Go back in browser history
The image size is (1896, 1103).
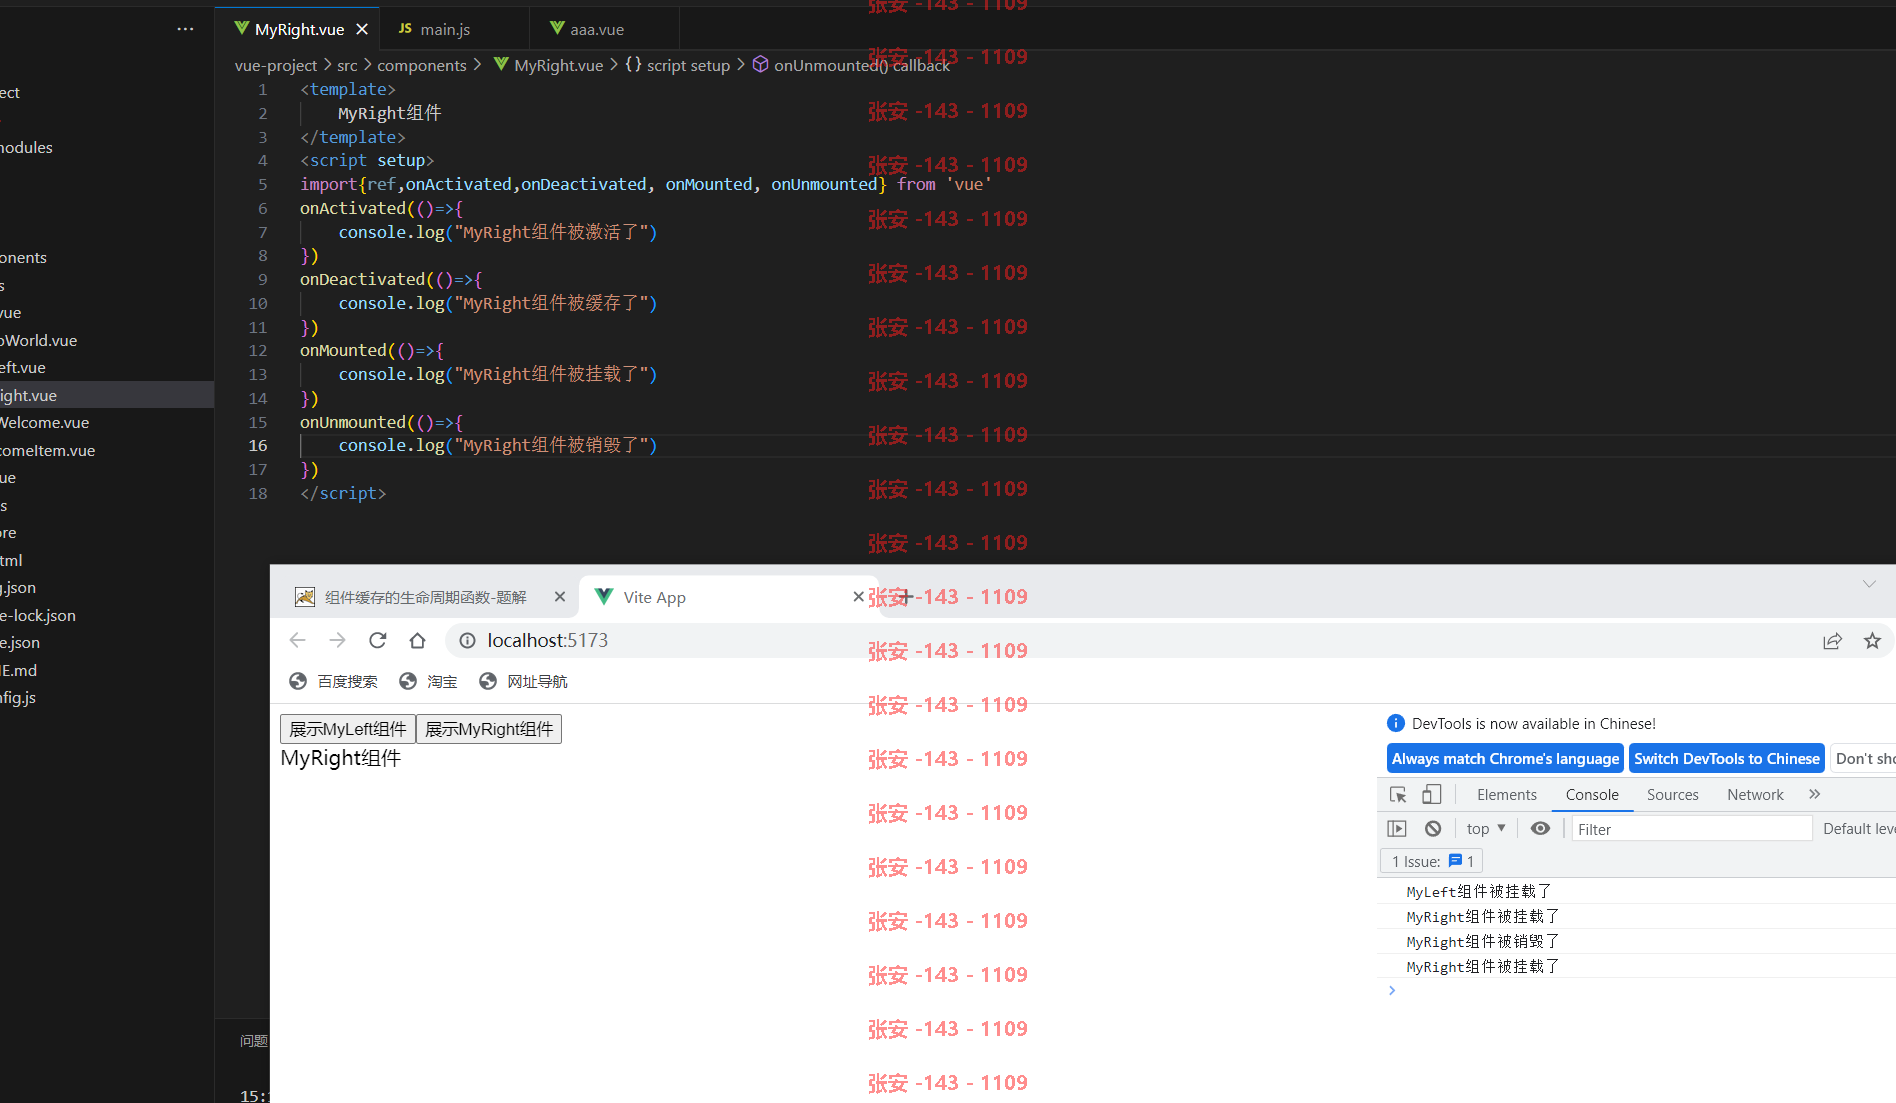click(297, 640)
